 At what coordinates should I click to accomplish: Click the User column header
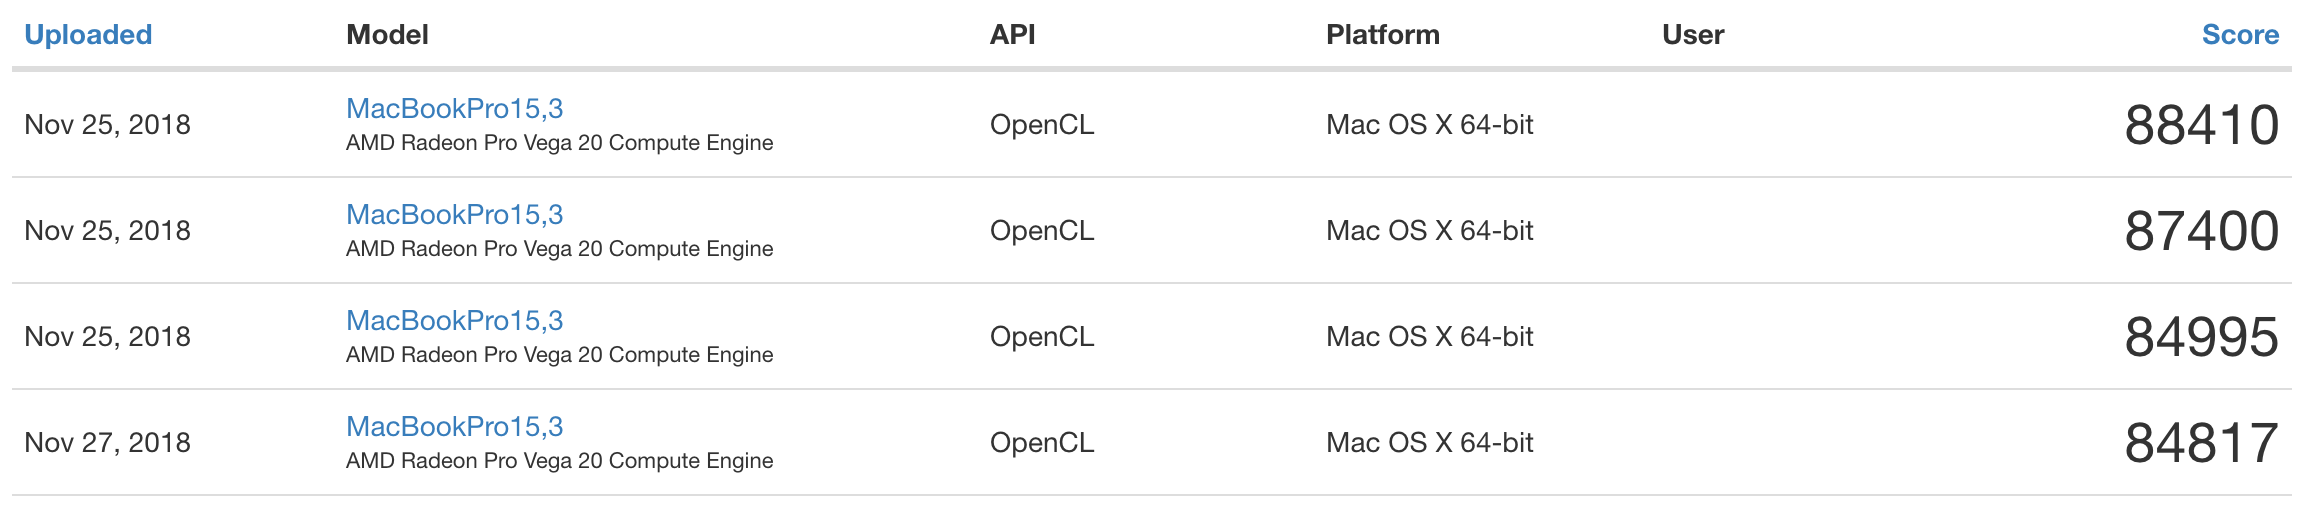[1693, 35]
